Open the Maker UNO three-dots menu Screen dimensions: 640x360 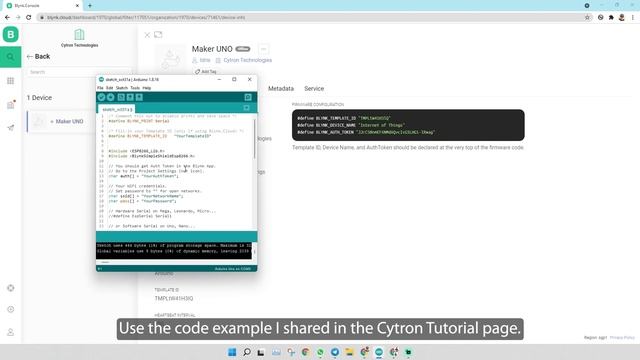263,49
